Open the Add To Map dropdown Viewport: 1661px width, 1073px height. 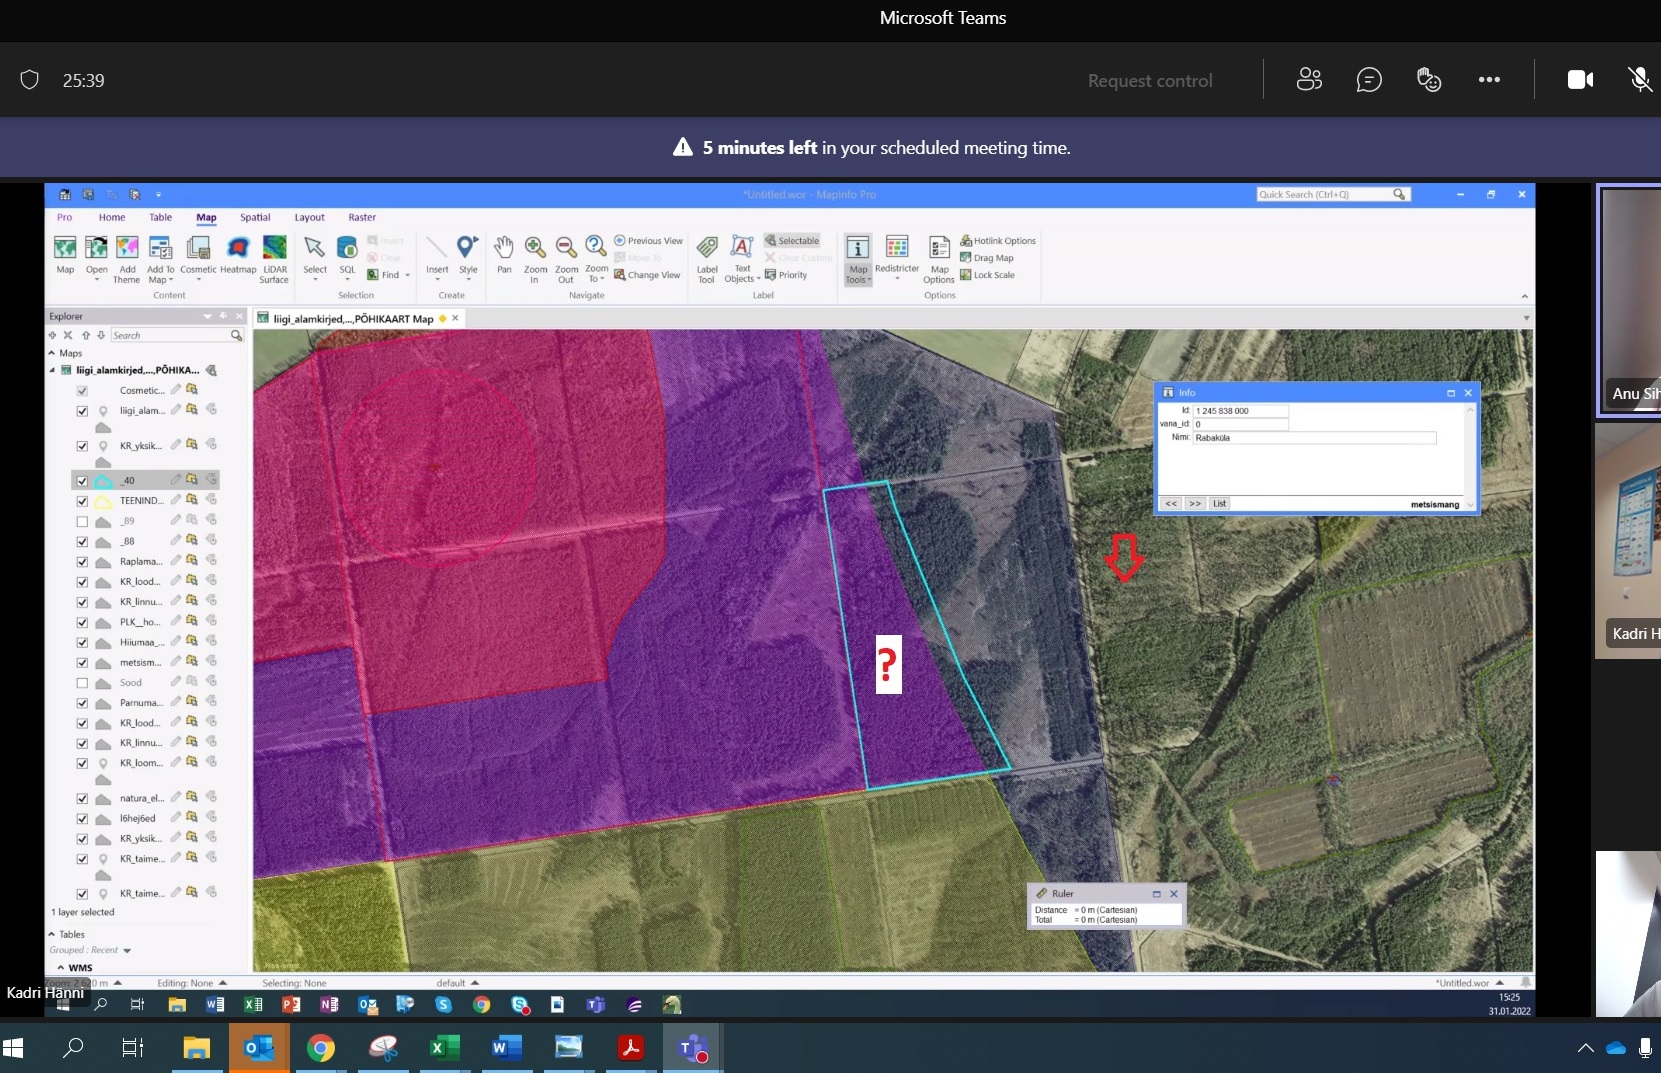[x=170, y=280]
